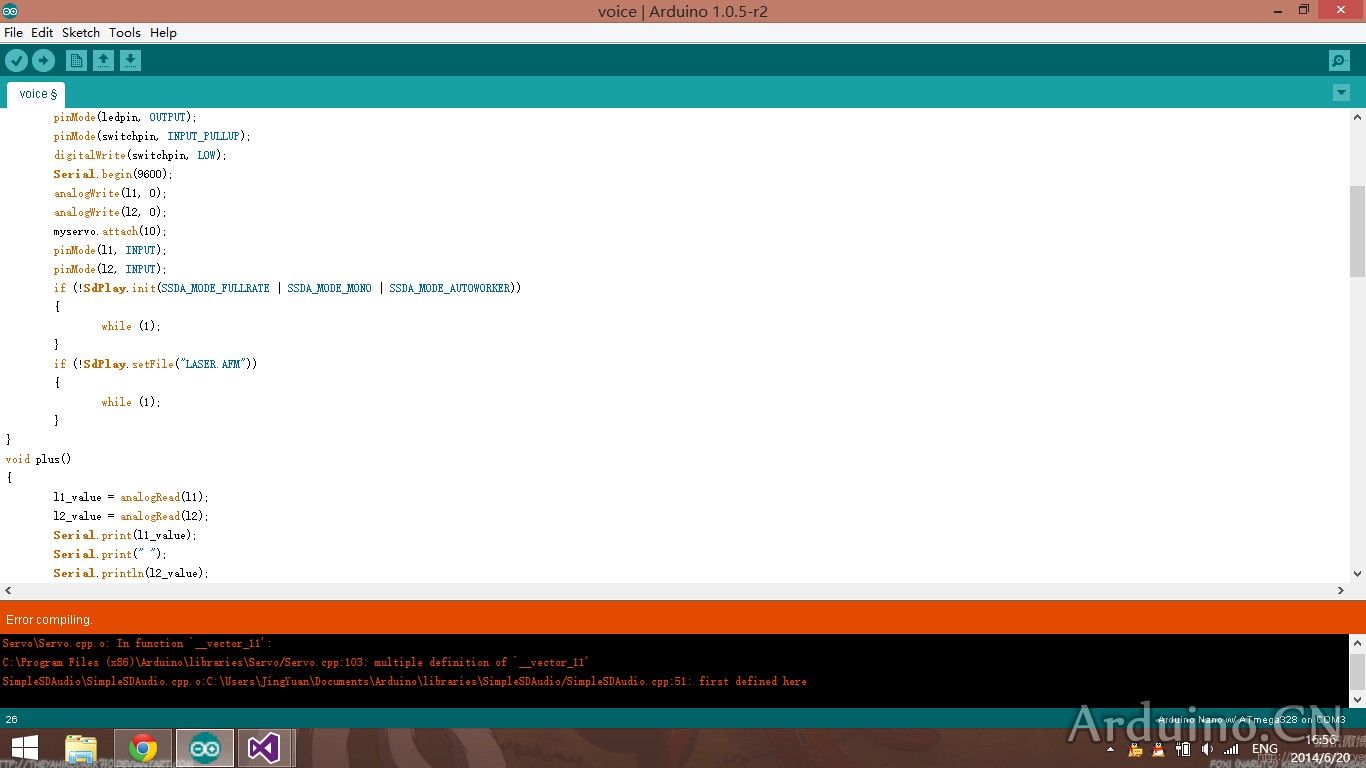This screenshot has width=1366, height=768.
Task: Click the horizontal scrollbar left arrow
Action: click(8, 591)
